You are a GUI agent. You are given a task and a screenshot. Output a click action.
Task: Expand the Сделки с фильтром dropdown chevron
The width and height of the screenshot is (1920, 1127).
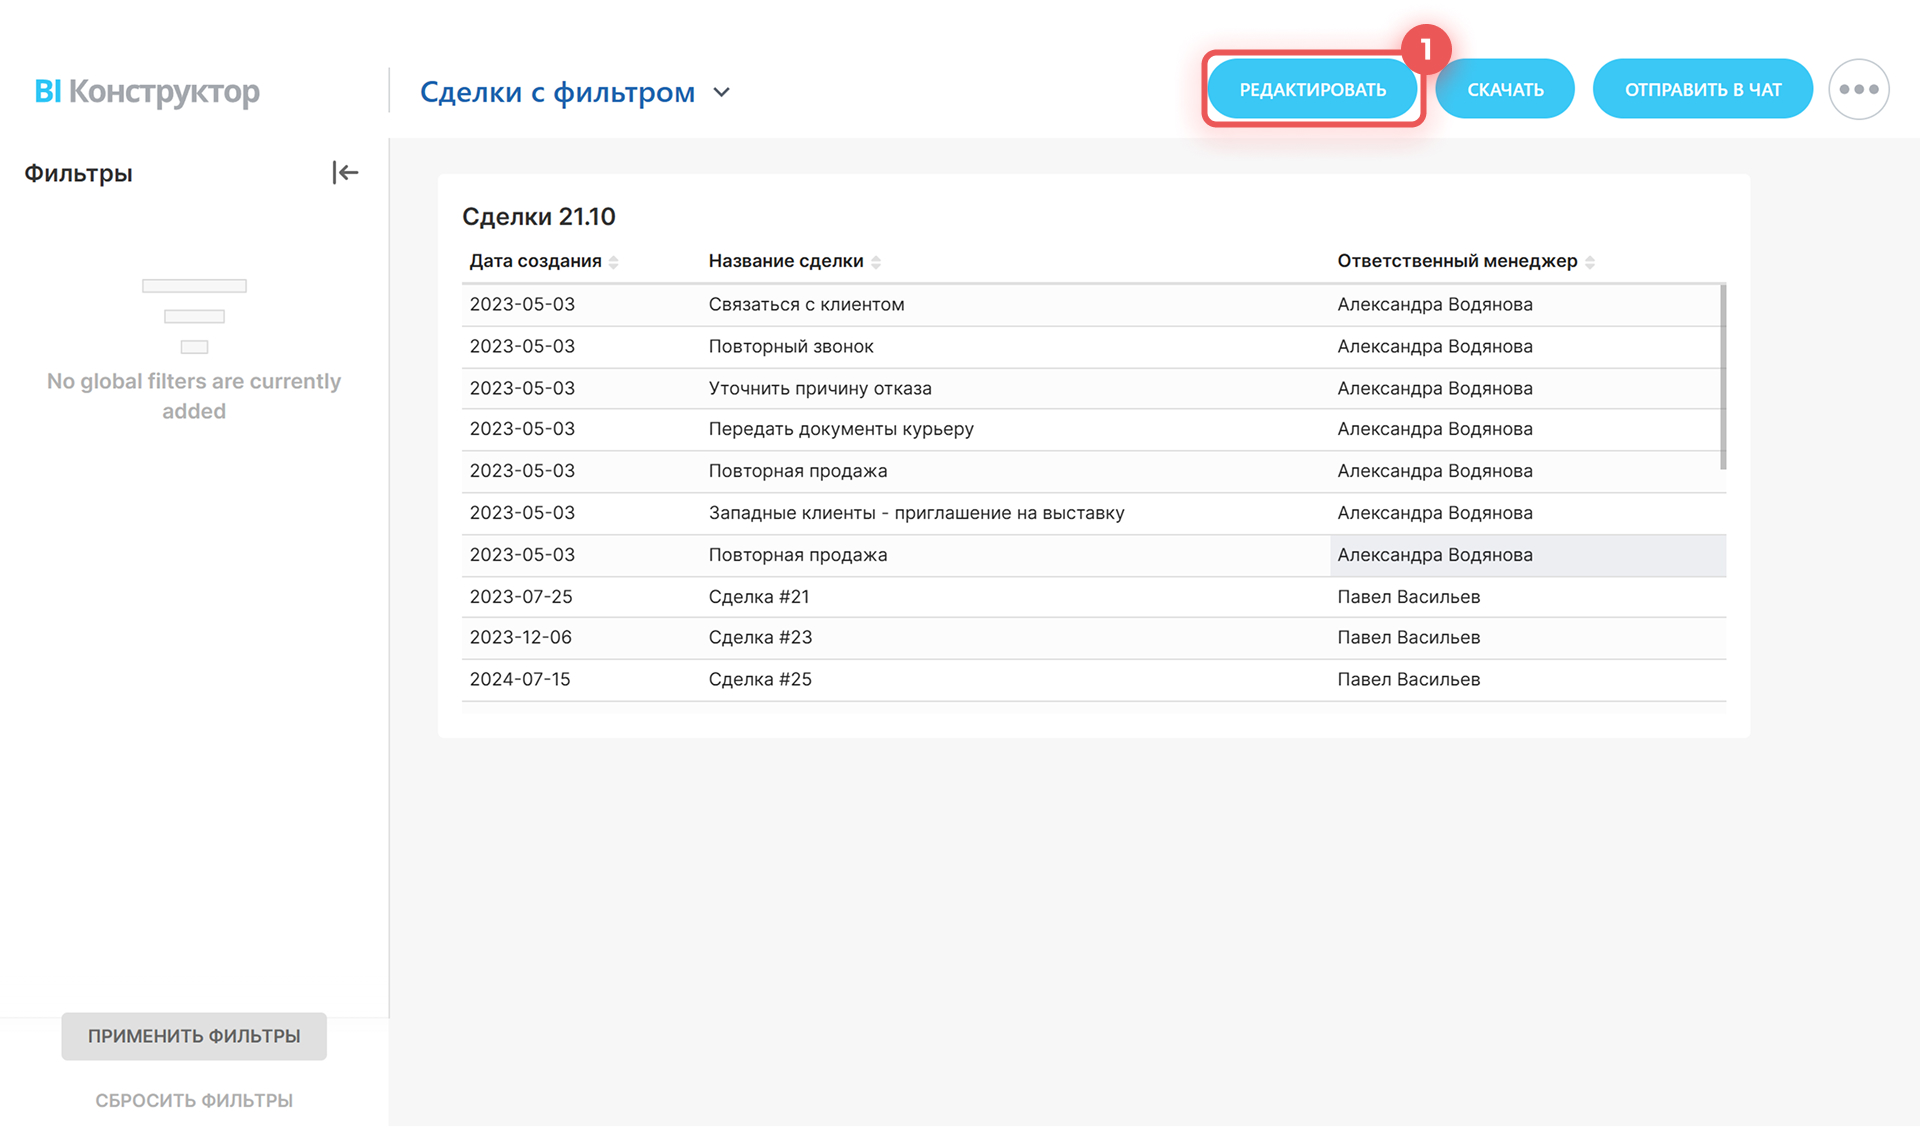click(x=722, y=93)
